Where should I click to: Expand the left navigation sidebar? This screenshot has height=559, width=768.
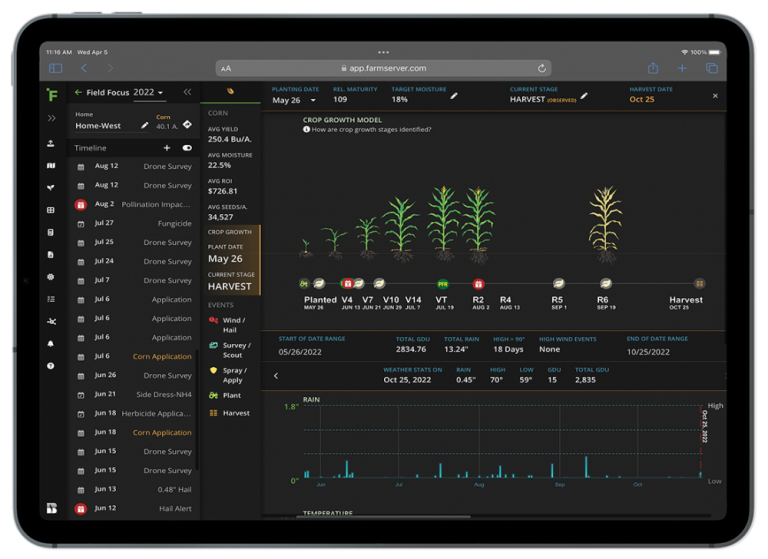(51, 118)
